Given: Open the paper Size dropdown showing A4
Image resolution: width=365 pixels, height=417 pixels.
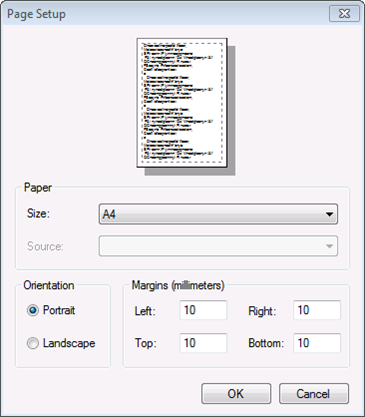Looking at the screenshot, I should click(218, 214).
